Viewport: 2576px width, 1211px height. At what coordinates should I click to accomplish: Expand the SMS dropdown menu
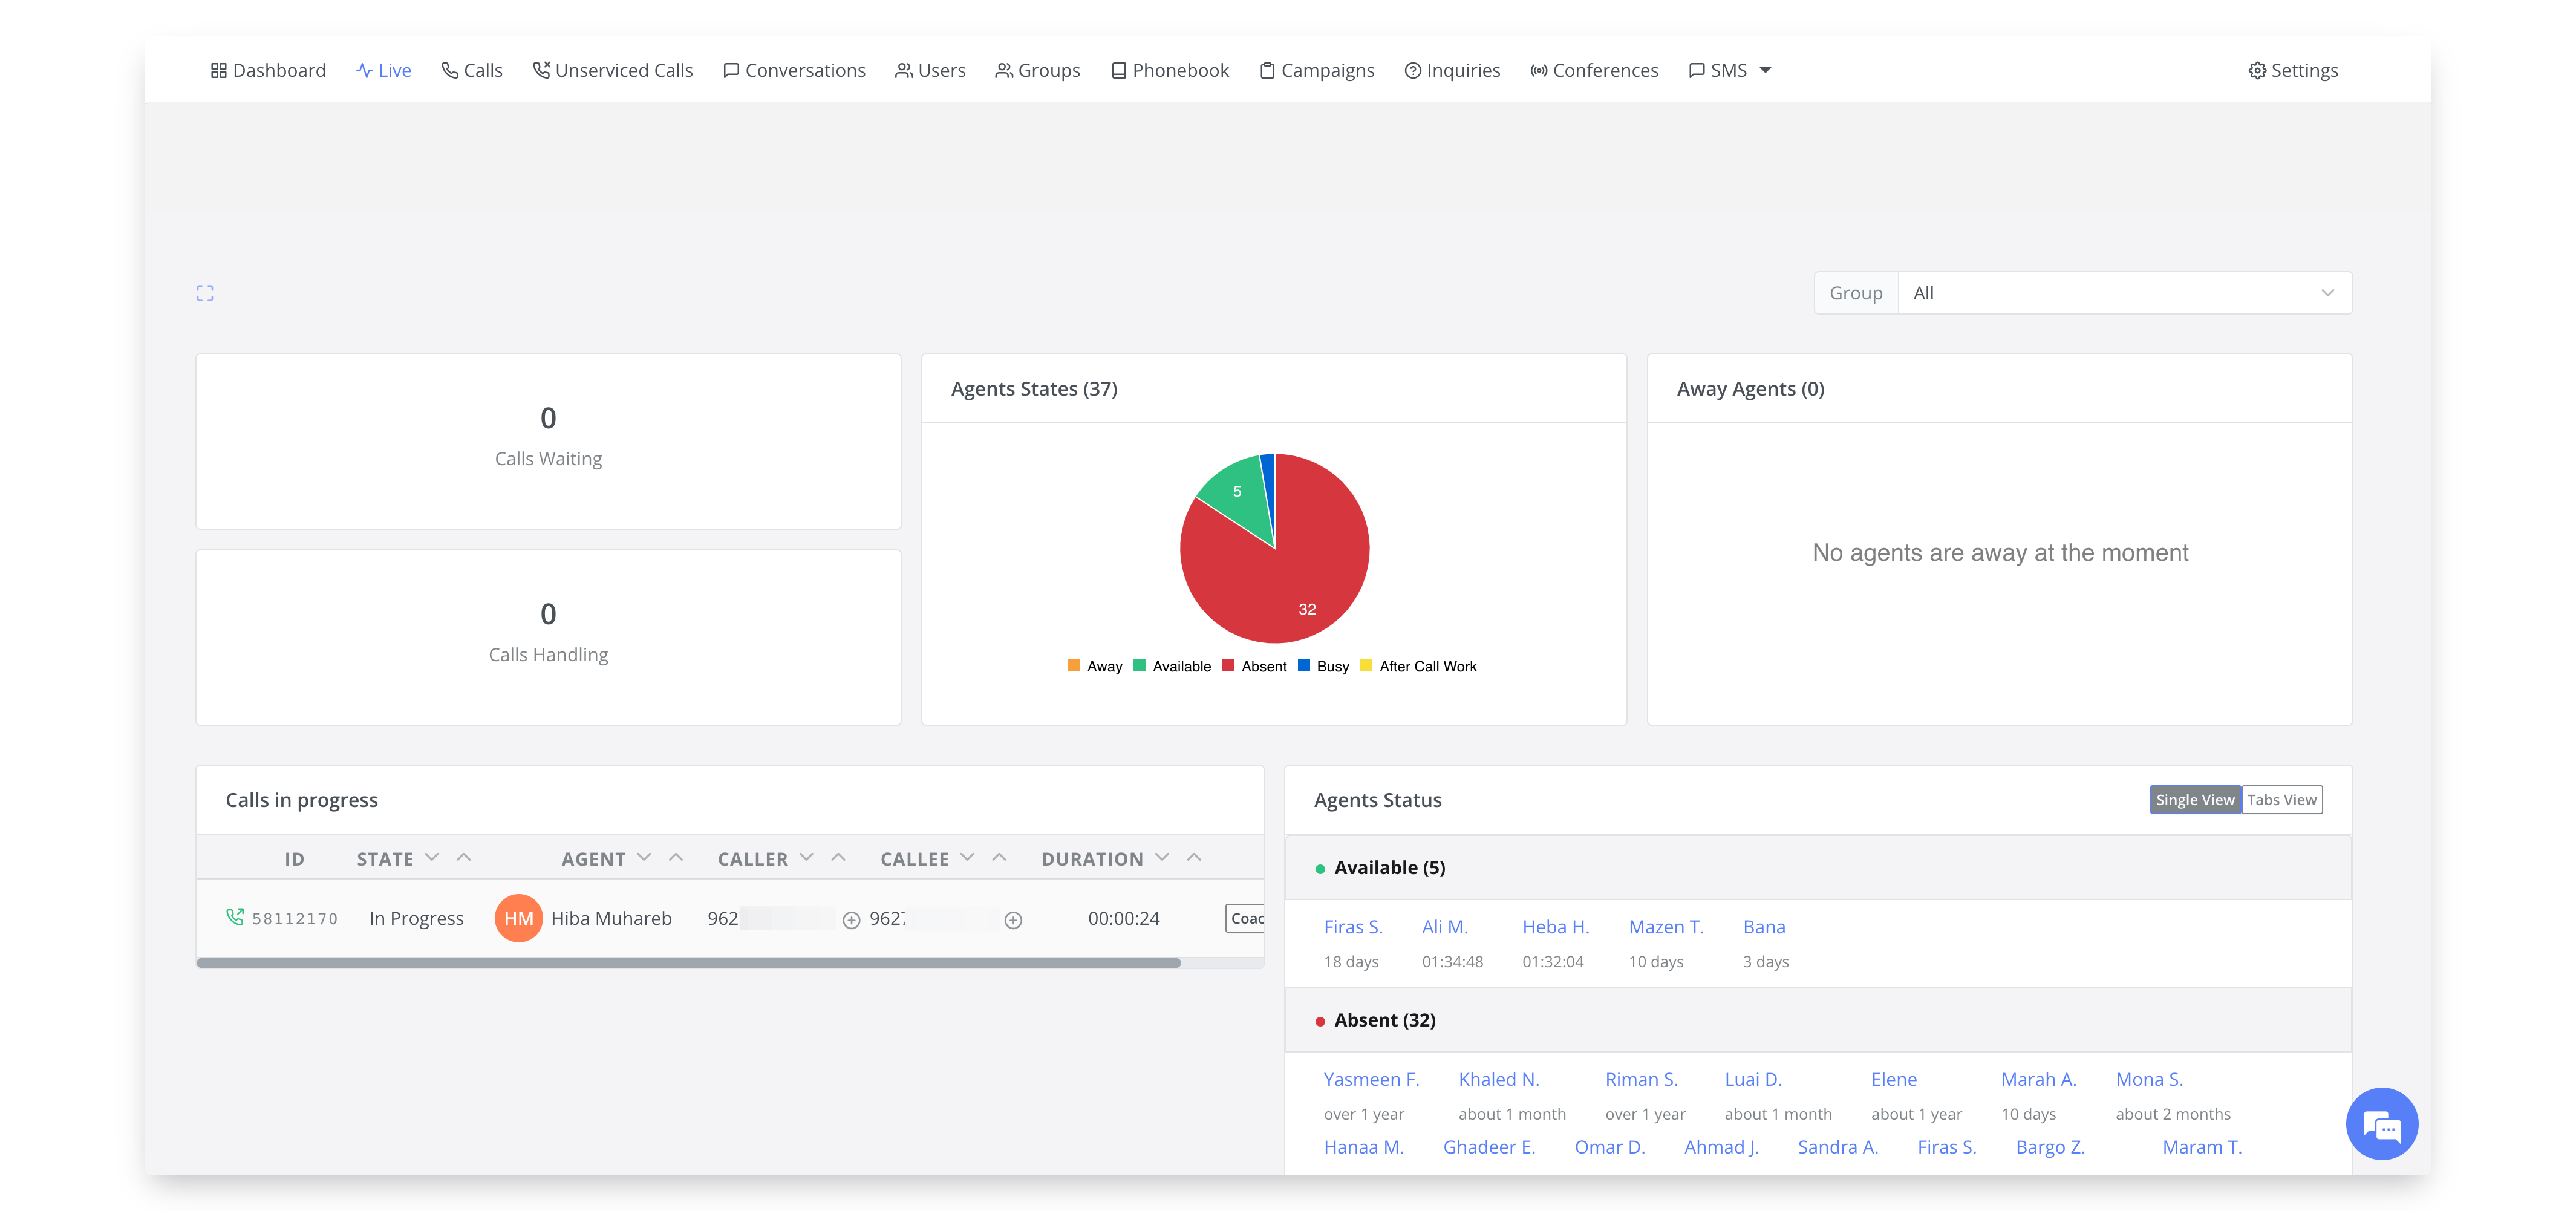1730,70
